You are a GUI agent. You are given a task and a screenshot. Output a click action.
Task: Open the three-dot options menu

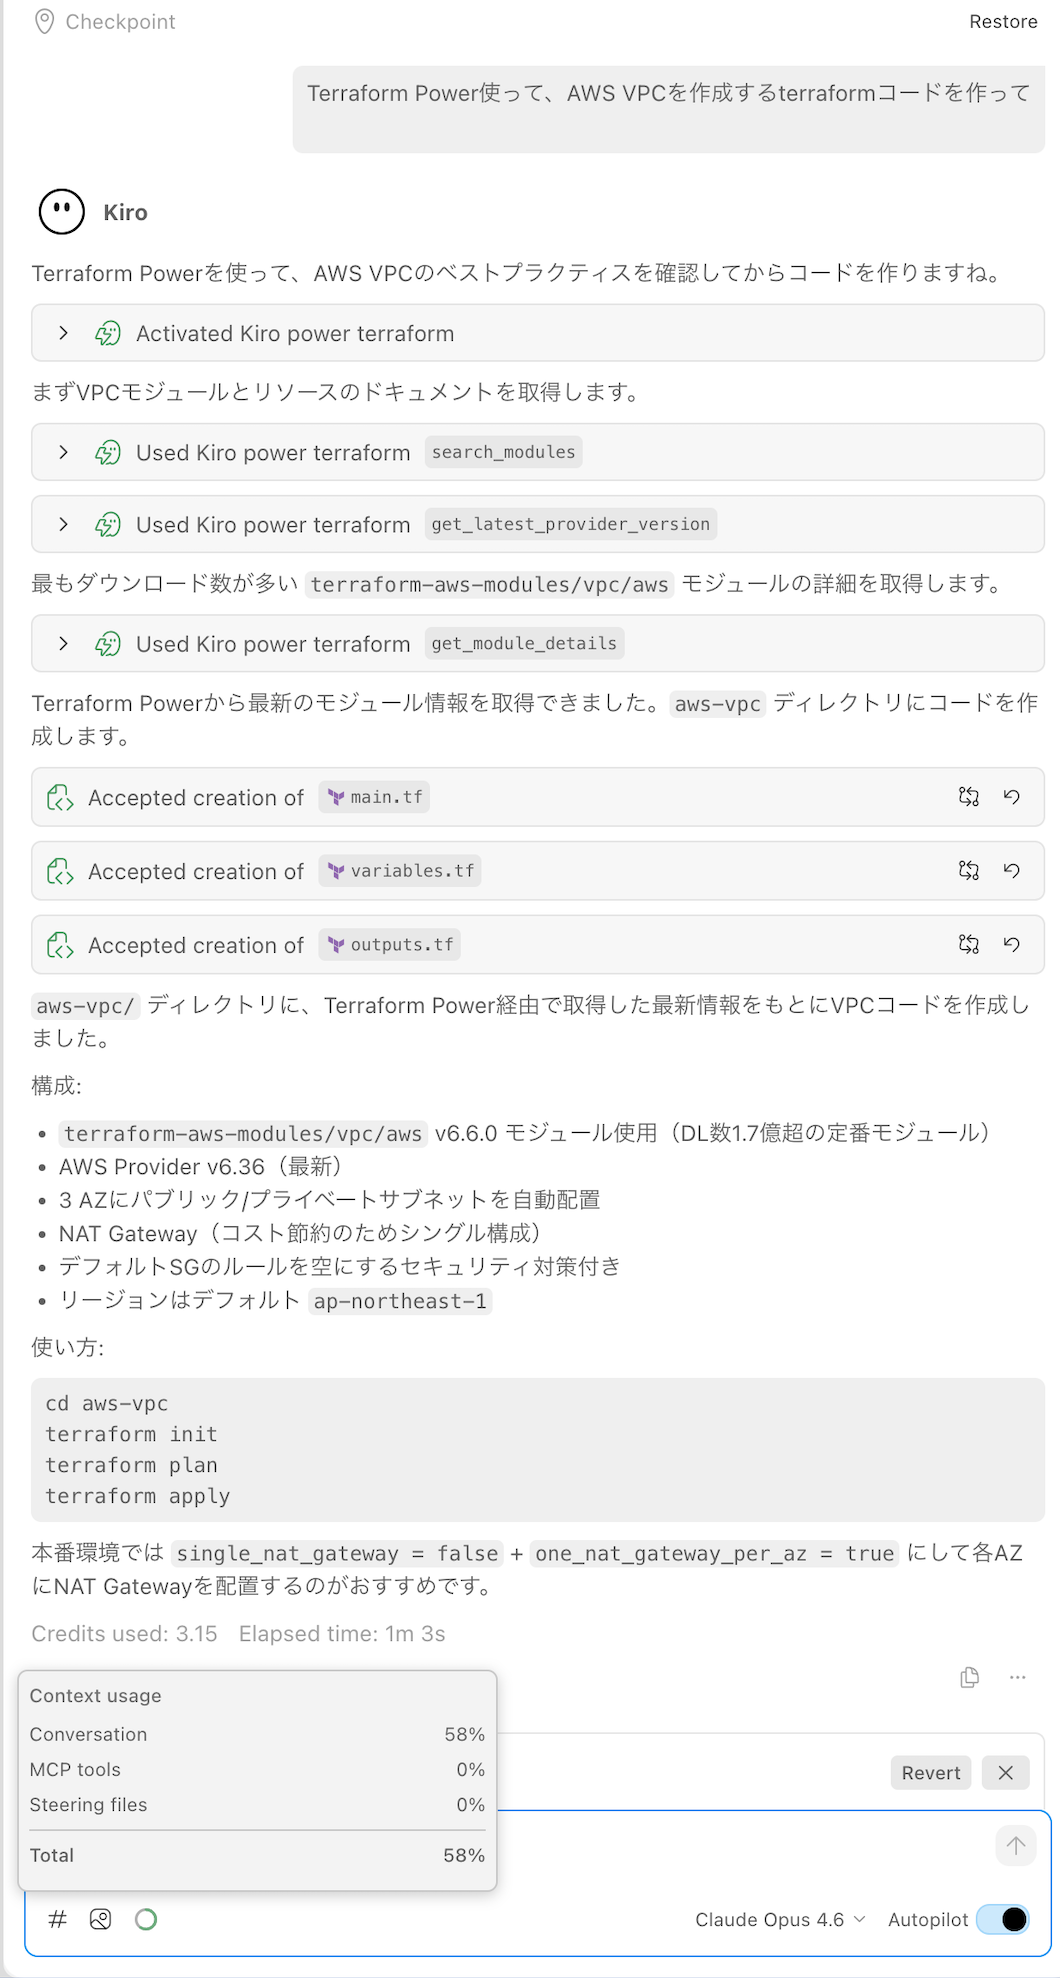click(1017, 1677)
